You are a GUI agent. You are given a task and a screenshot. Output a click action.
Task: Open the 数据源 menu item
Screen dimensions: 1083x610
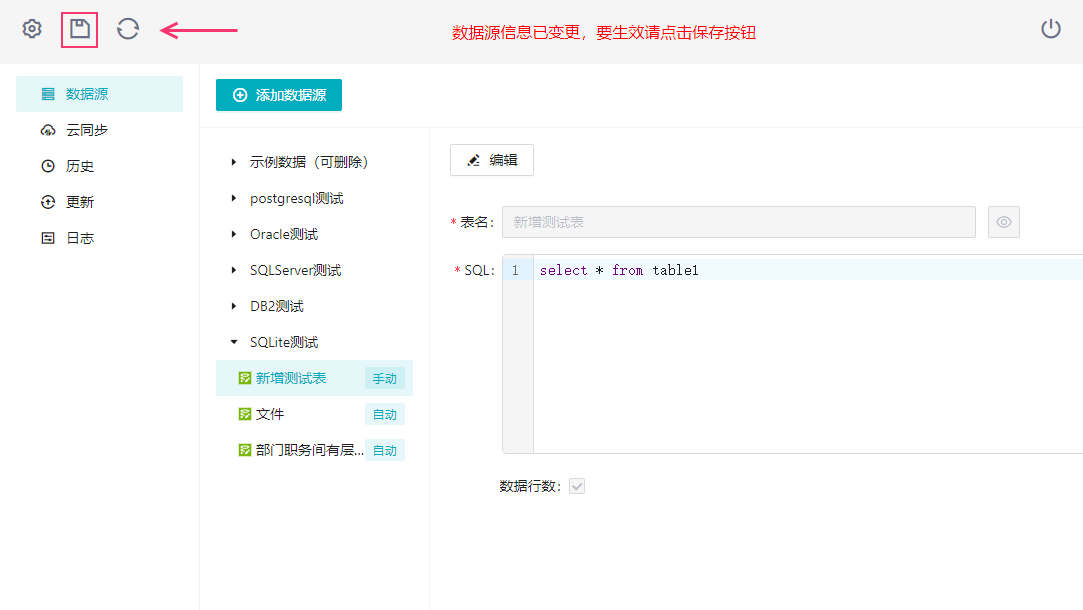pos(99,94)
